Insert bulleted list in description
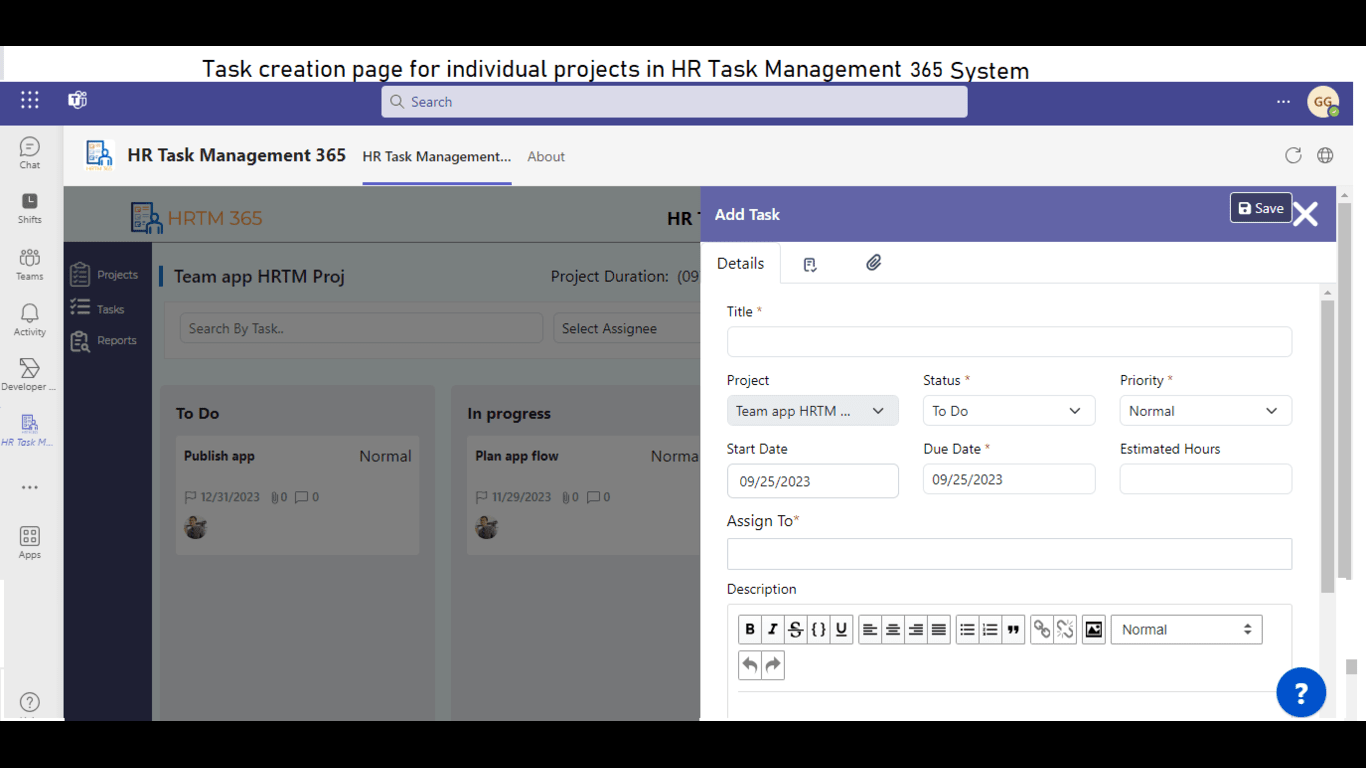The image size is (1366, 768). pos(967,629)
